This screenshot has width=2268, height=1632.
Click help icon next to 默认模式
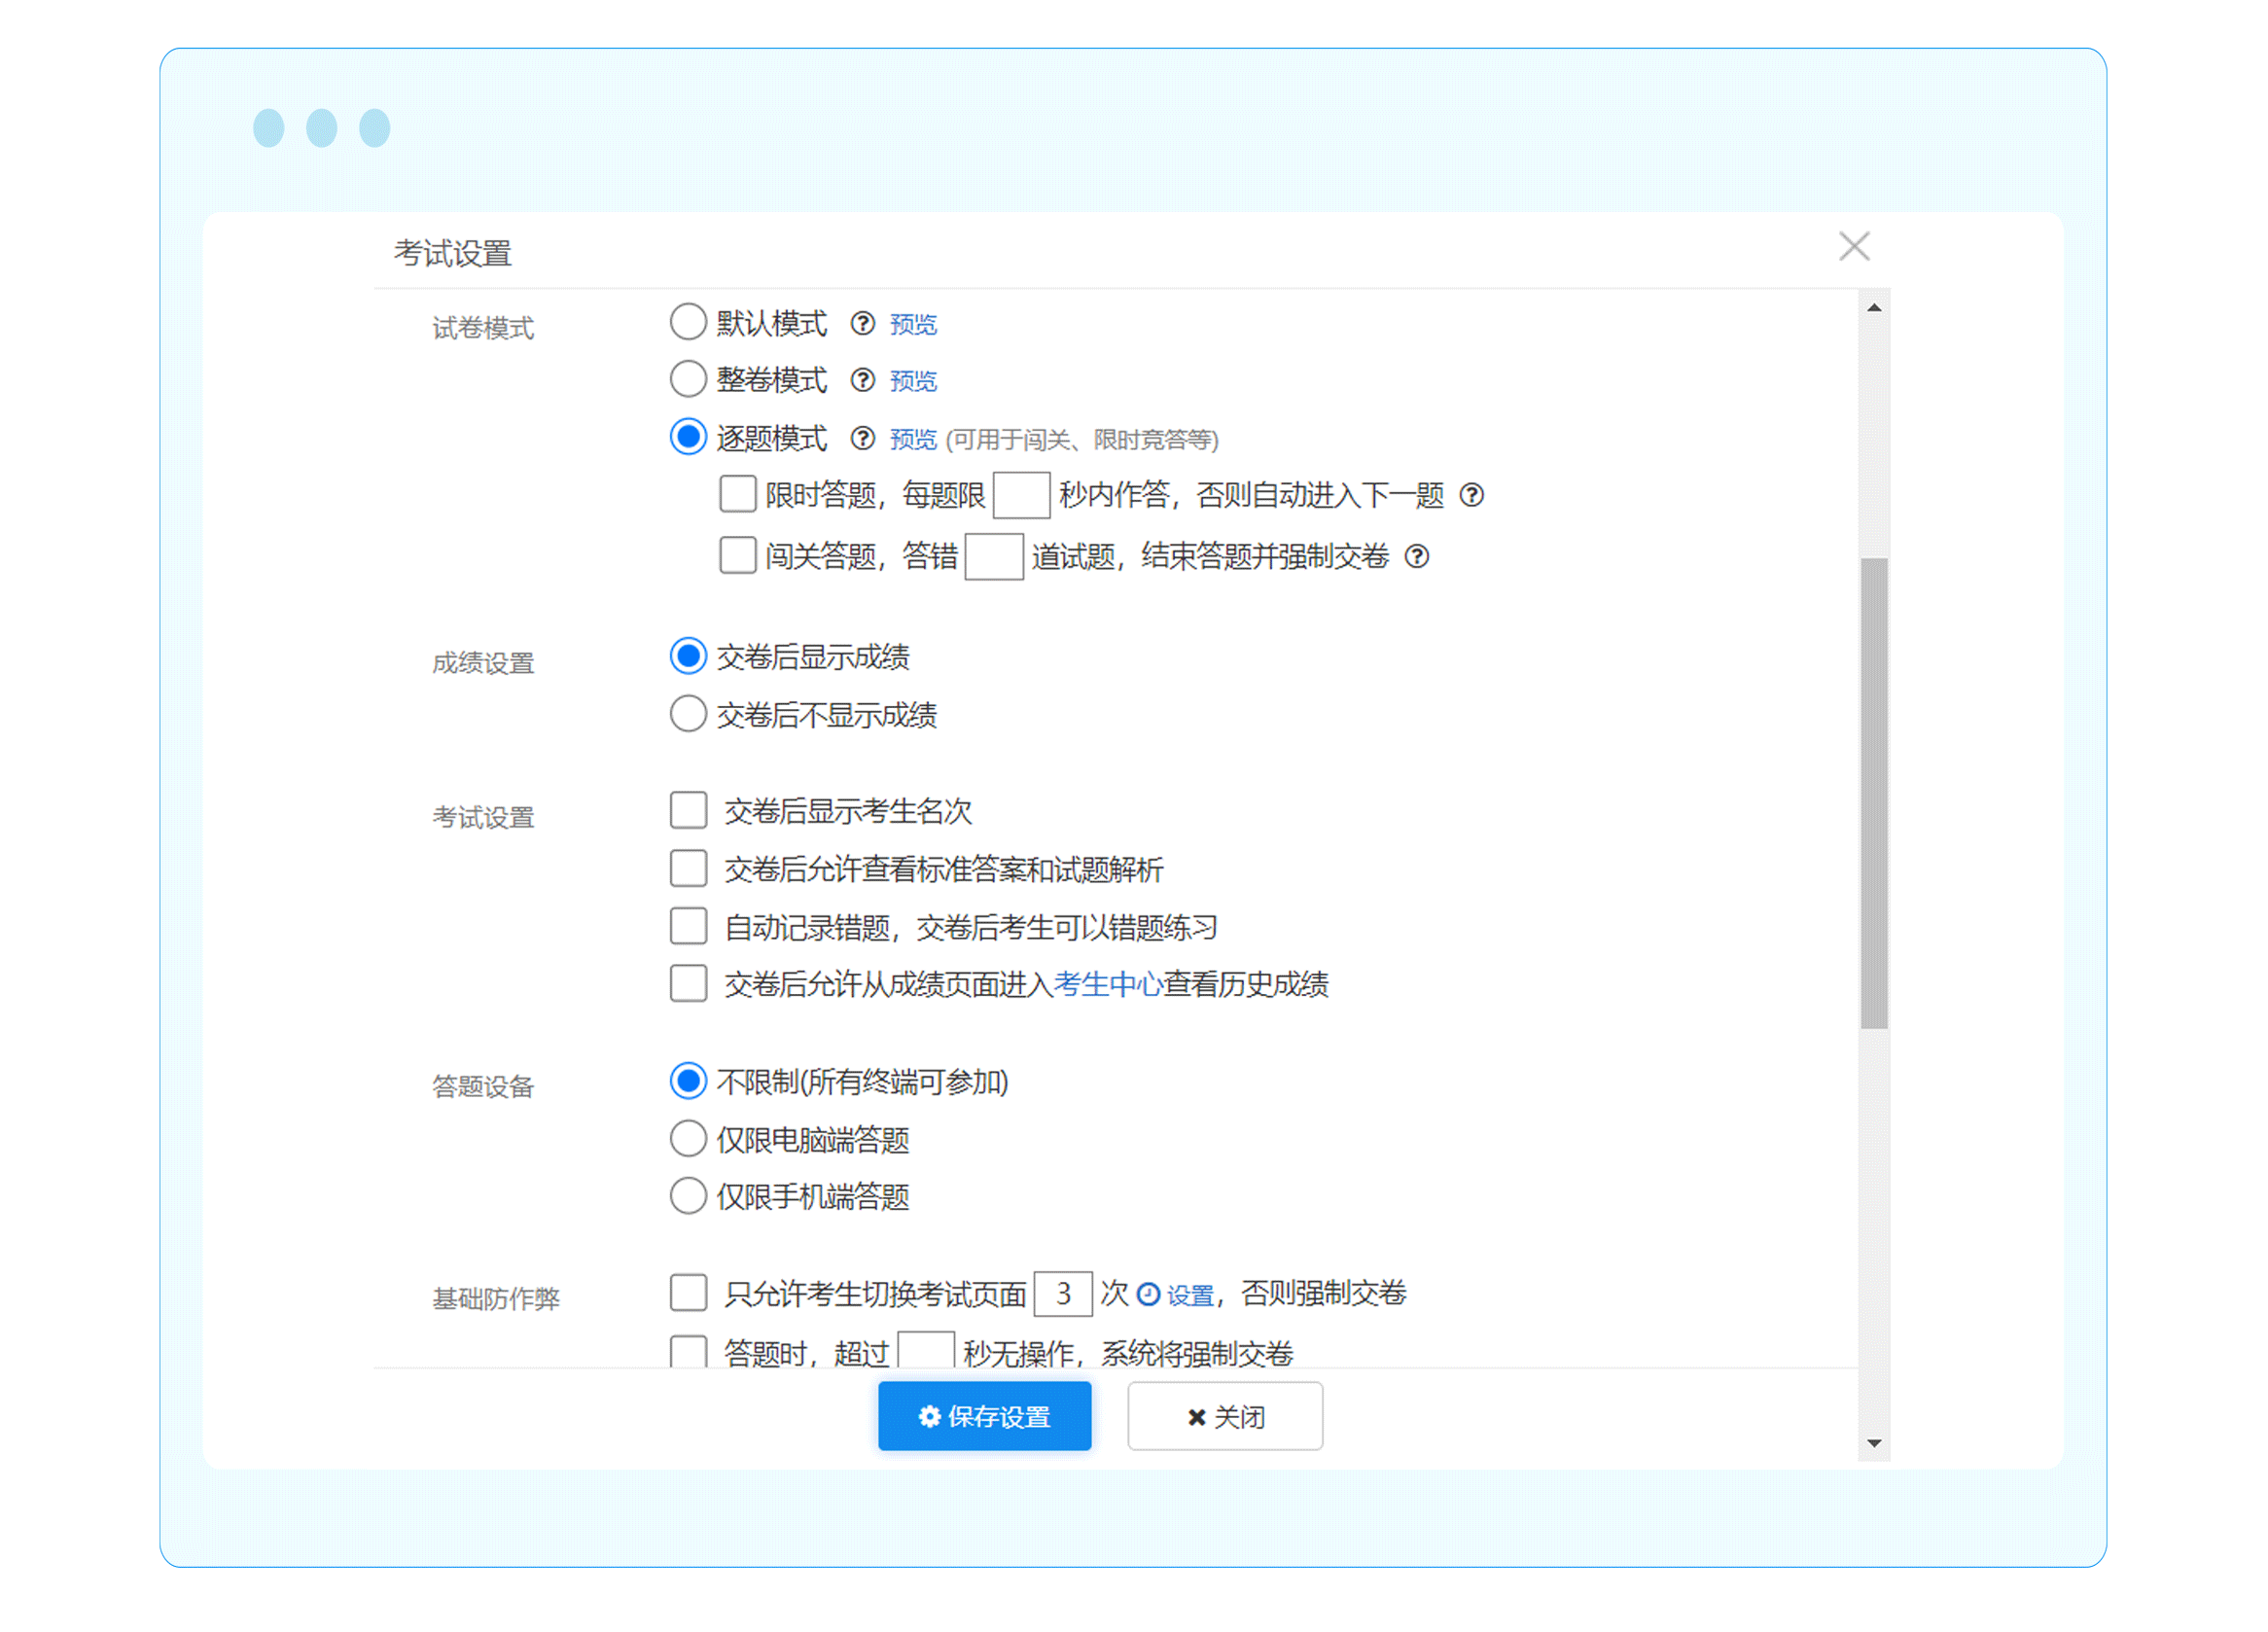(x=862, y=324)
